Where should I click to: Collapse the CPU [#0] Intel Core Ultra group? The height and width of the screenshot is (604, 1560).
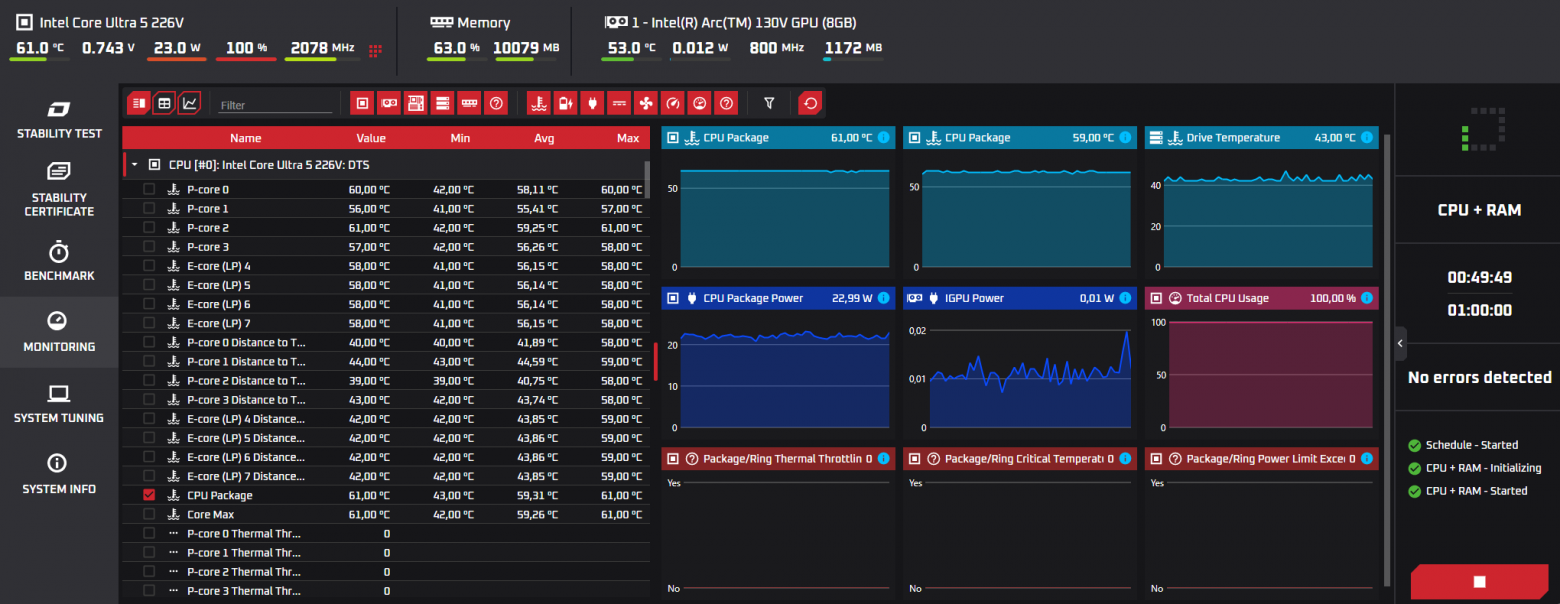coord(135,165)
